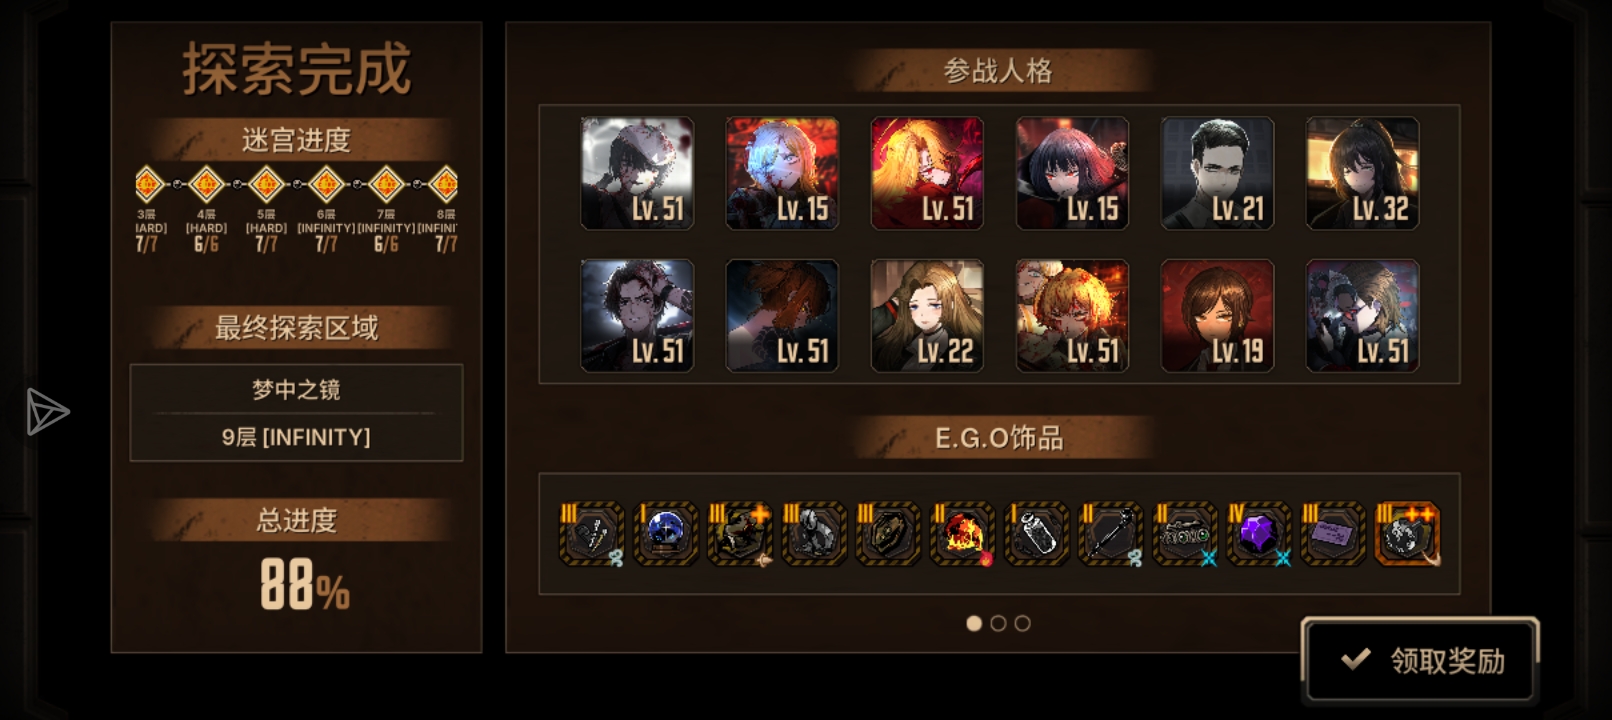Select the flaming skull E.G.O gift
This screenshot has width=1612, height=720.
pyautogui.click(x=962, y=533)
